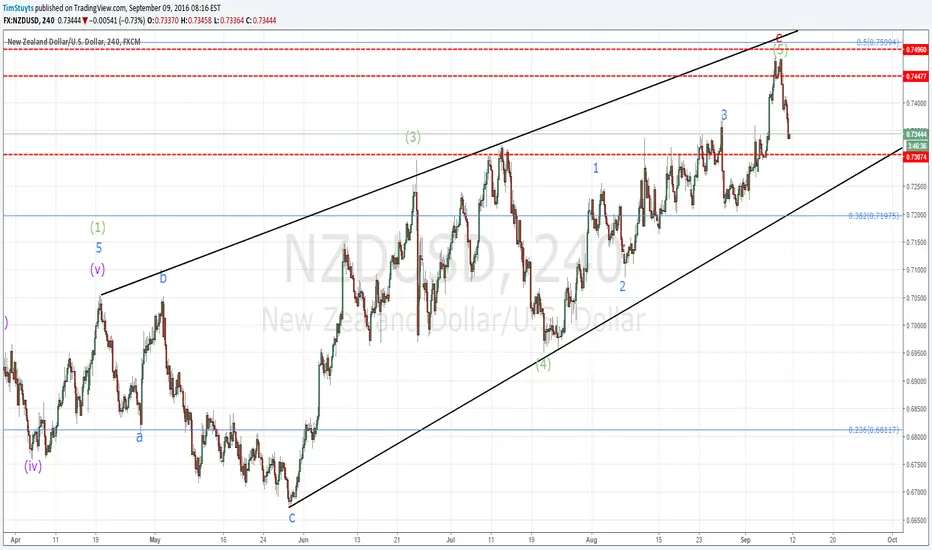Click the 0.67000 price axis label

click(917, 492)
